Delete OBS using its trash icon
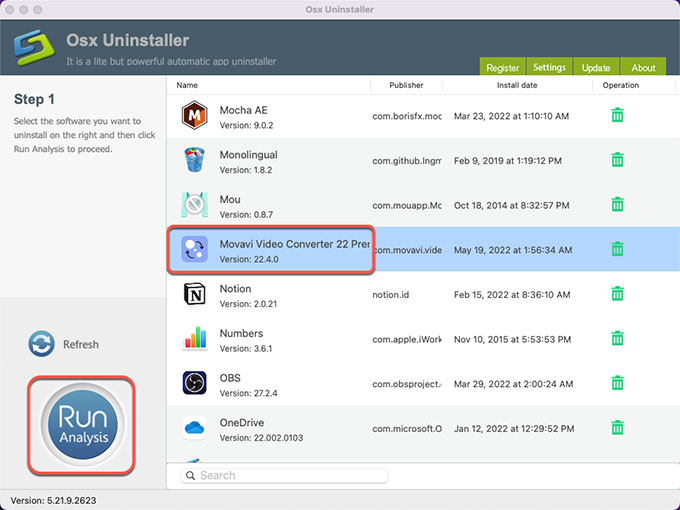This screenshot has width=680, height=510. pyautogui.click(x=617, y=383)
